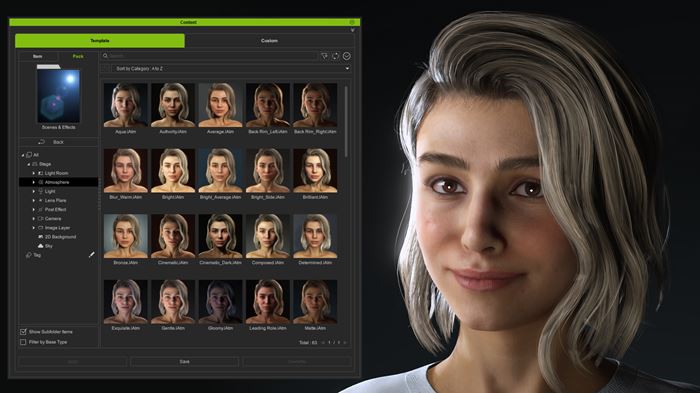
Task: Switch to the Custom tab
Action: tap(269, 41)
